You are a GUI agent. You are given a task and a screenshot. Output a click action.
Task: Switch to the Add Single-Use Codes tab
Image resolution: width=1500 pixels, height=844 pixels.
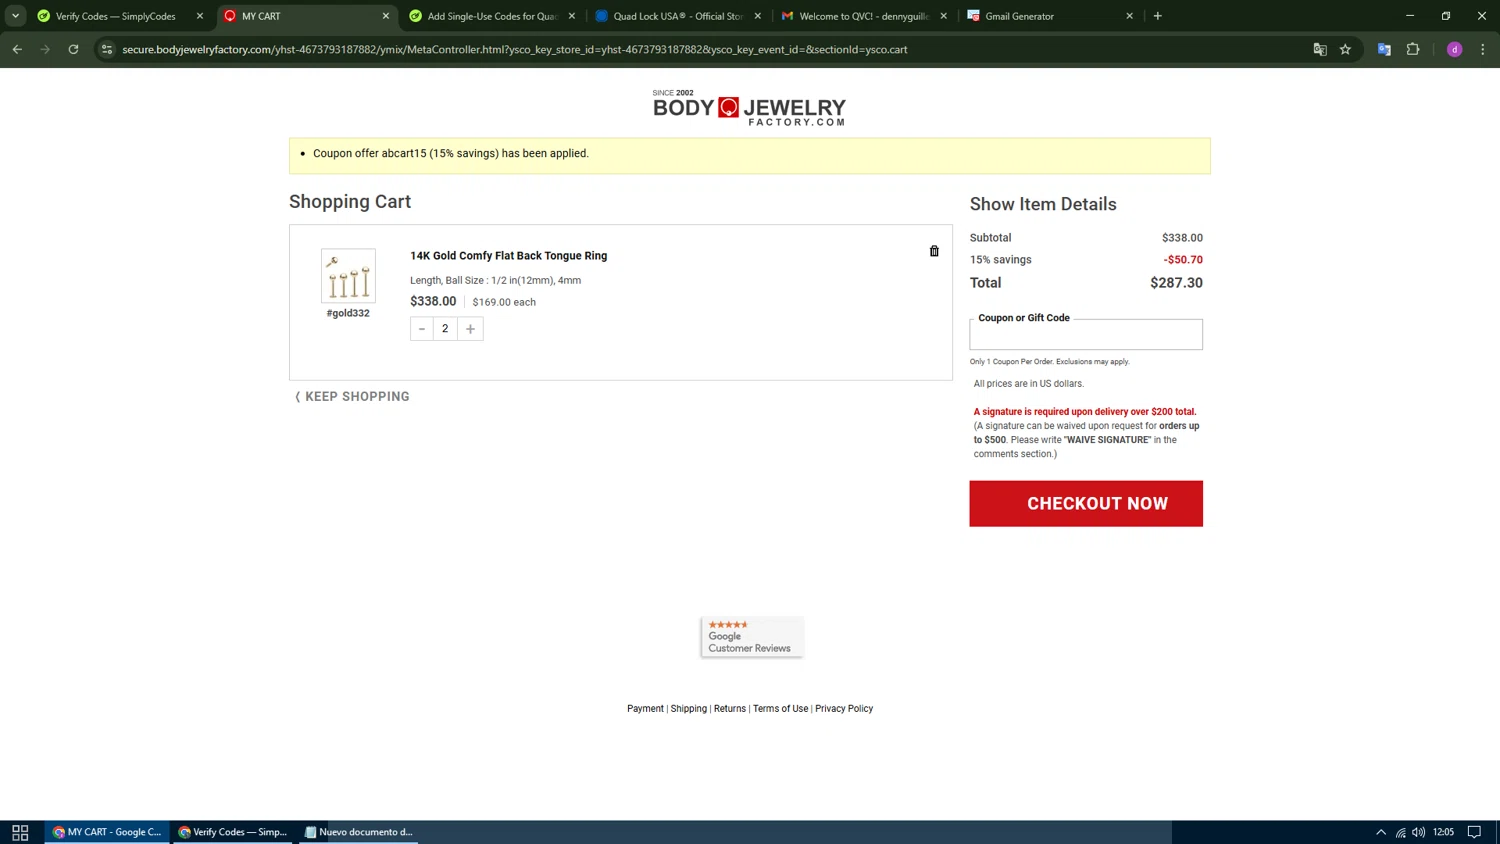coord(492,16)
